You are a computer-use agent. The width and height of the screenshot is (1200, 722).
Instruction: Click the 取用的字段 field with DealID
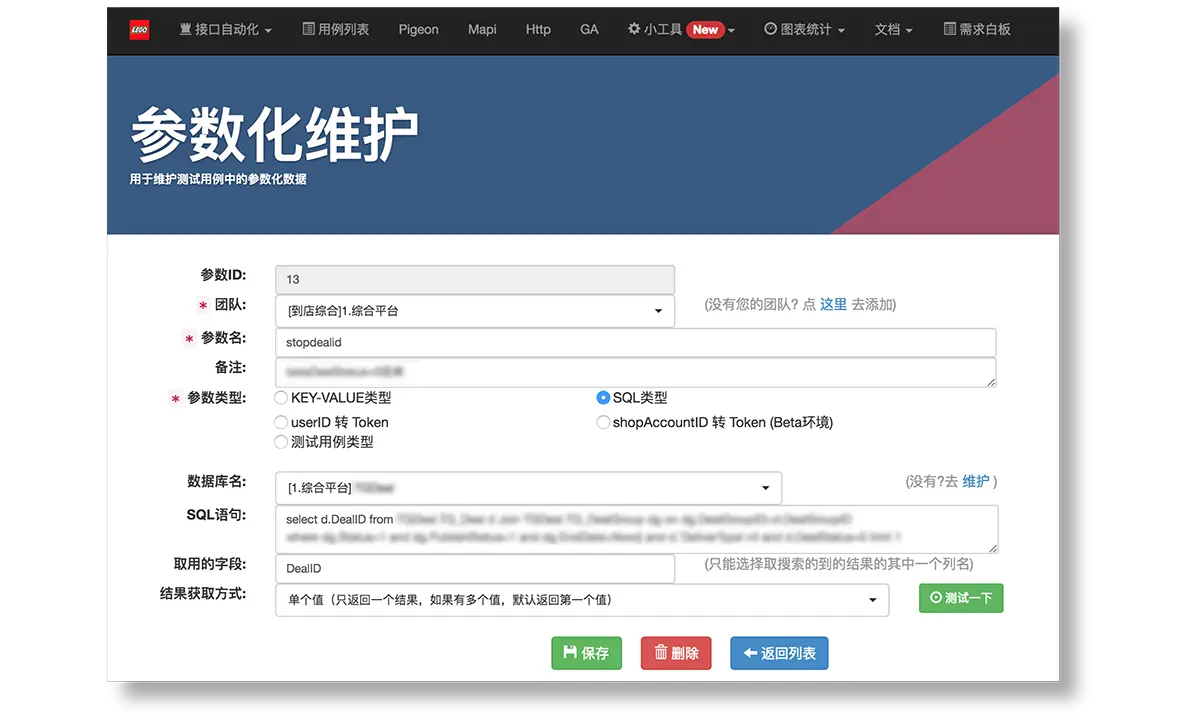(475, 568)
